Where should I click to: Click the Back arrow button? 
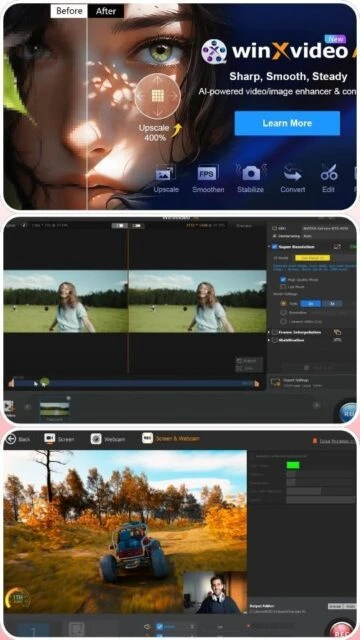(11, 439)
